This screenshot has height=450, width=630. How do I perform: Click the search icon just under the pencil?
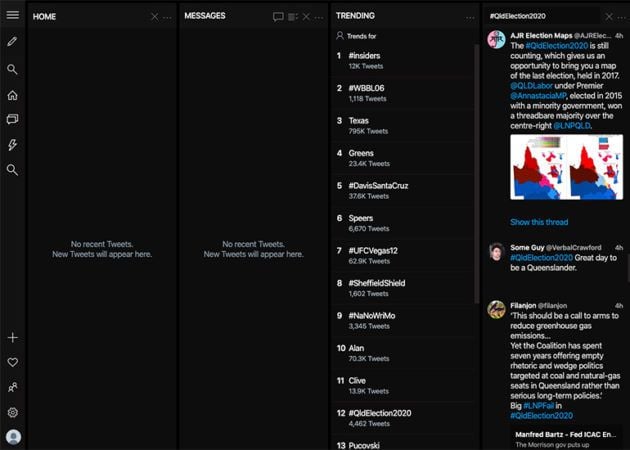click(x=12, y=70)
